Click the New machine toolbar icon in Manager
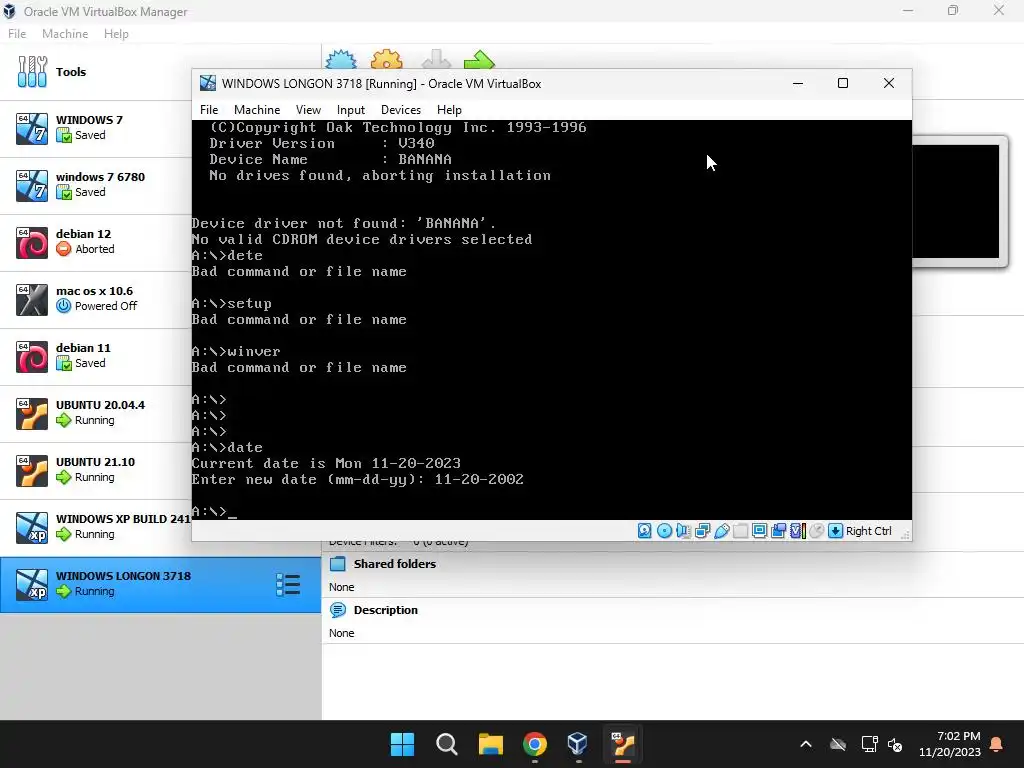The height and width of the screenshot is (768, 1024). [341, 60]
